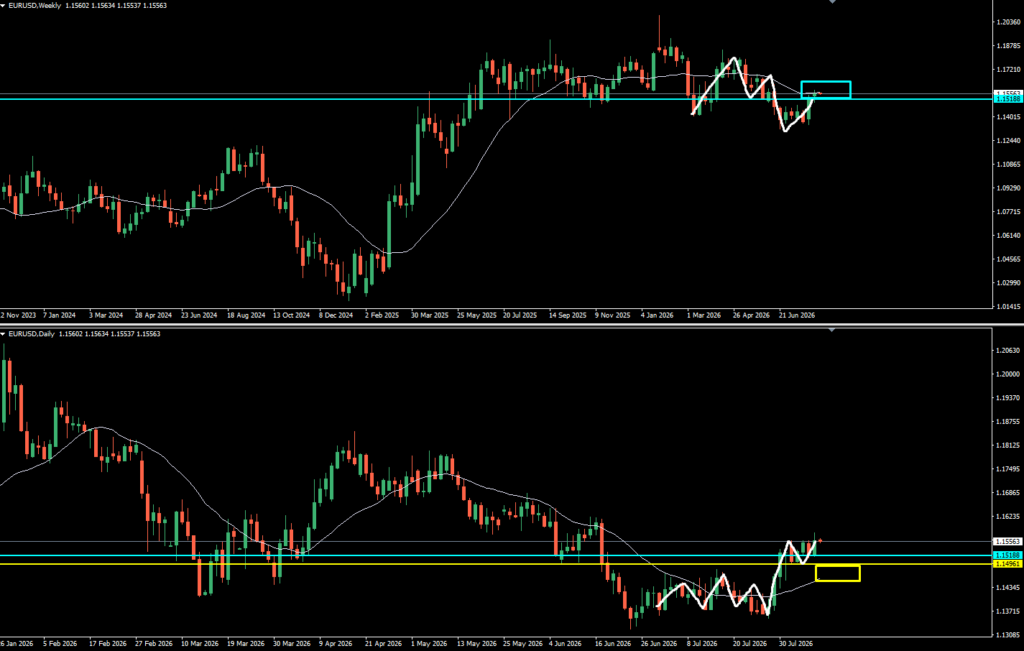Click the 7 Jan 2024 date label
Viewport: 1024px width, 651px height.
point(59,315)
